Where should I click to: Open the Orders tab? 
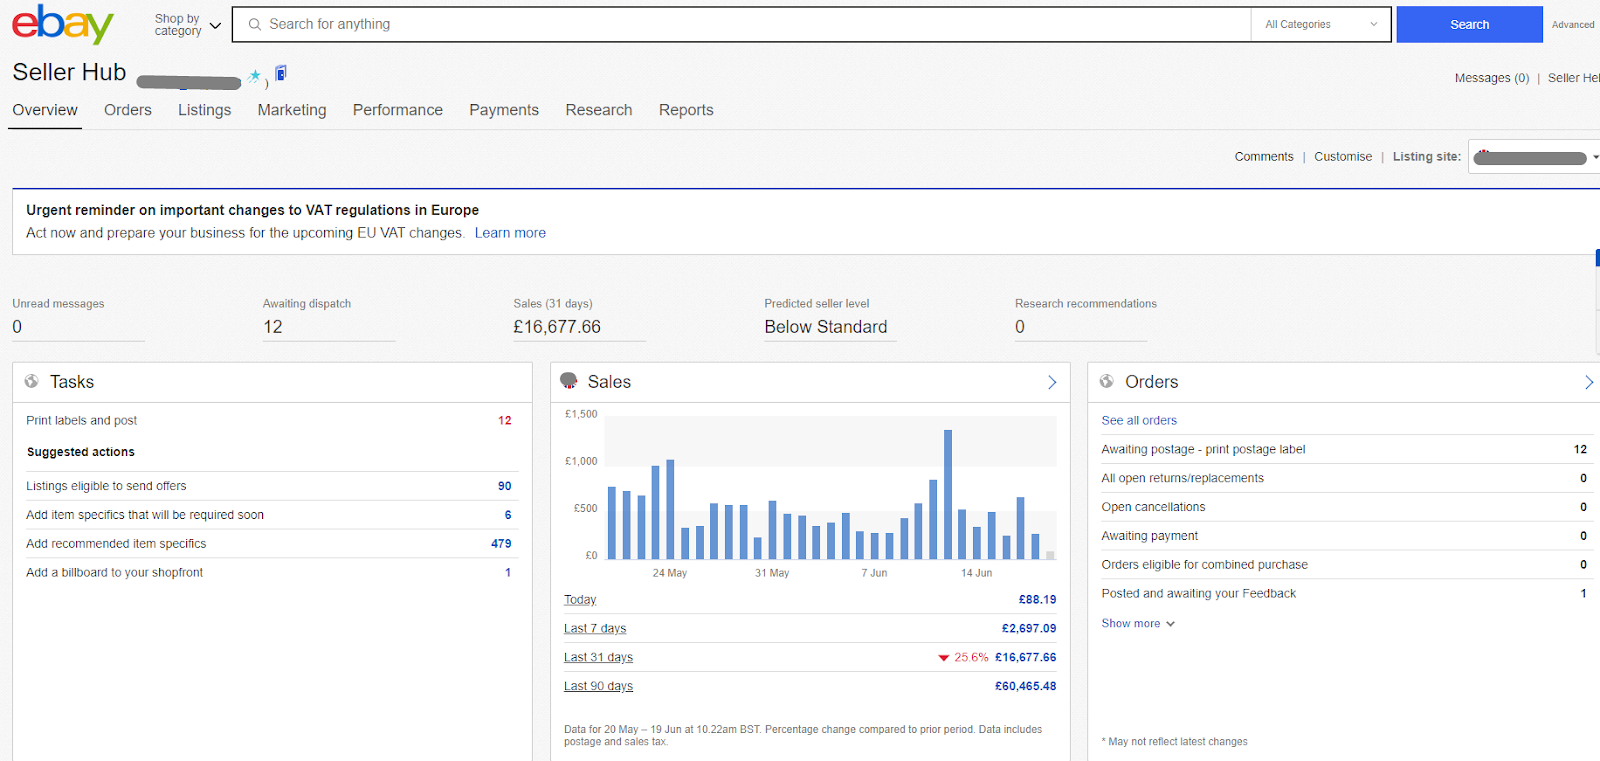[x=128, y=110]
